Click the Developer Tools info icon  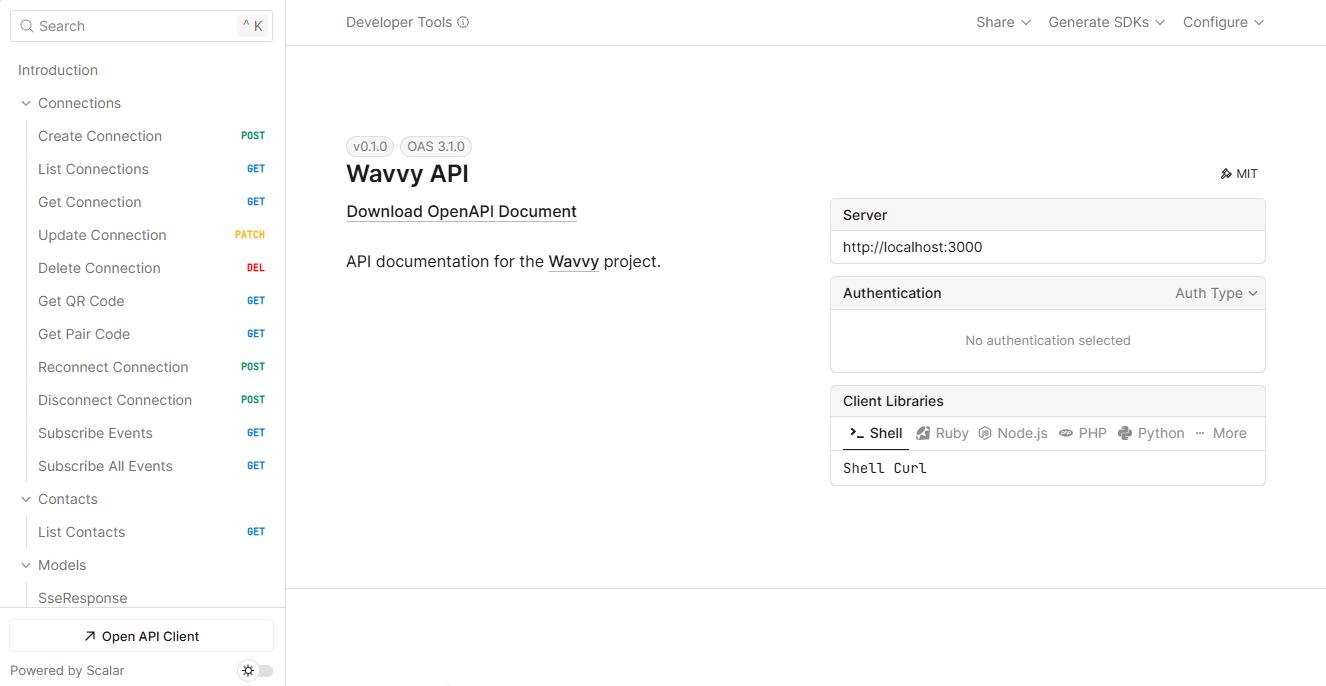pyautogui.click(x=463, y=22)
